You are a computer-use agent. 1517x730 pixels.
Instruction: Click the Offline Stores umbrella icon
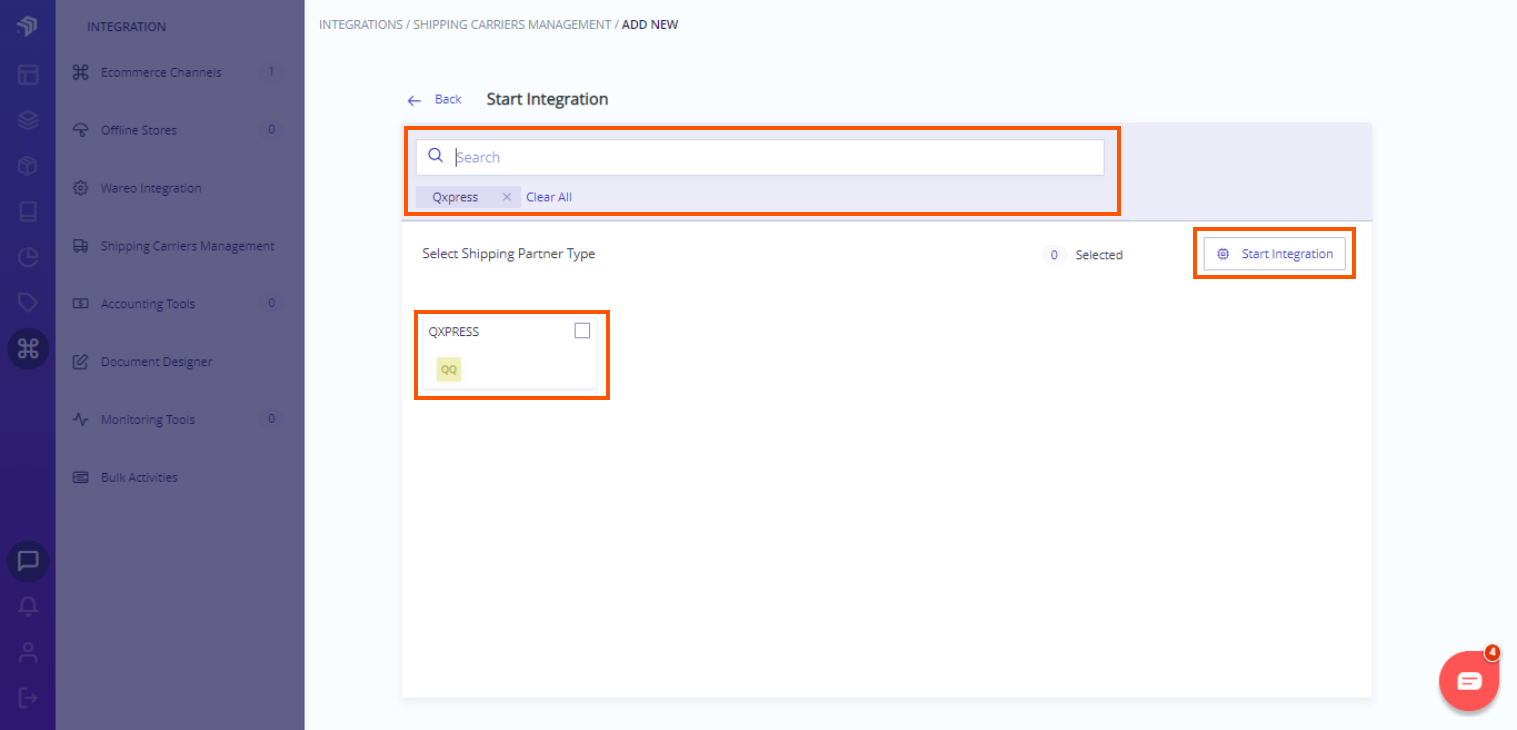81,130
